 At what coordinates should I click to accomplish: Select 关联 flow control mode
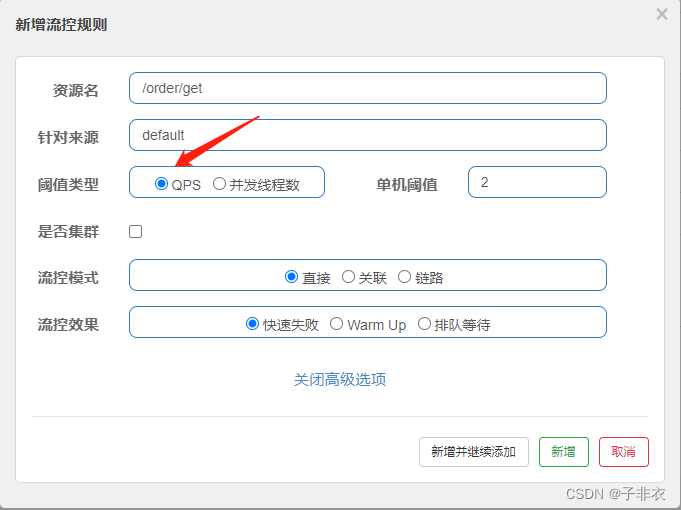coord(348,277)
